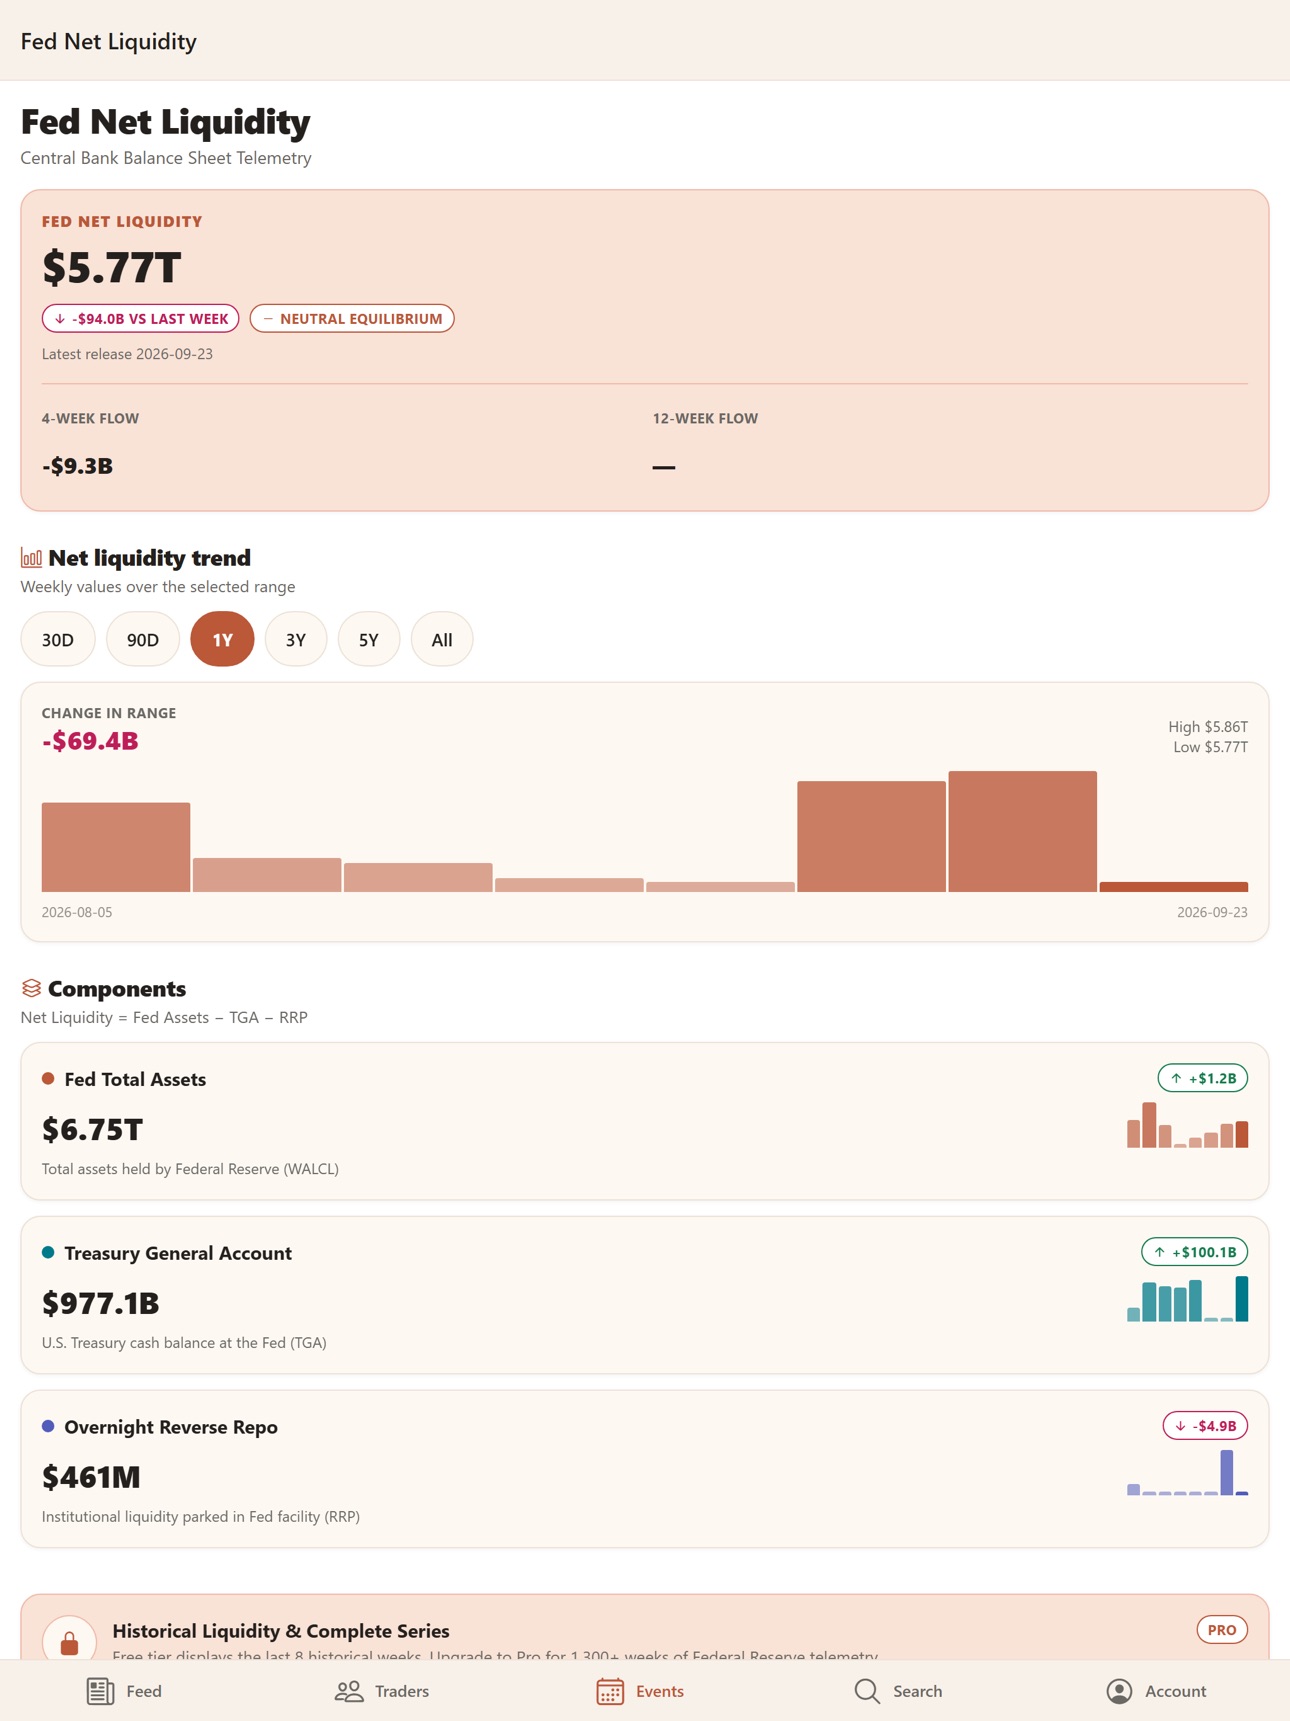Click the $461M reverse repo value
The width and height of the screenshot is (1290, 1721).
91,1477
